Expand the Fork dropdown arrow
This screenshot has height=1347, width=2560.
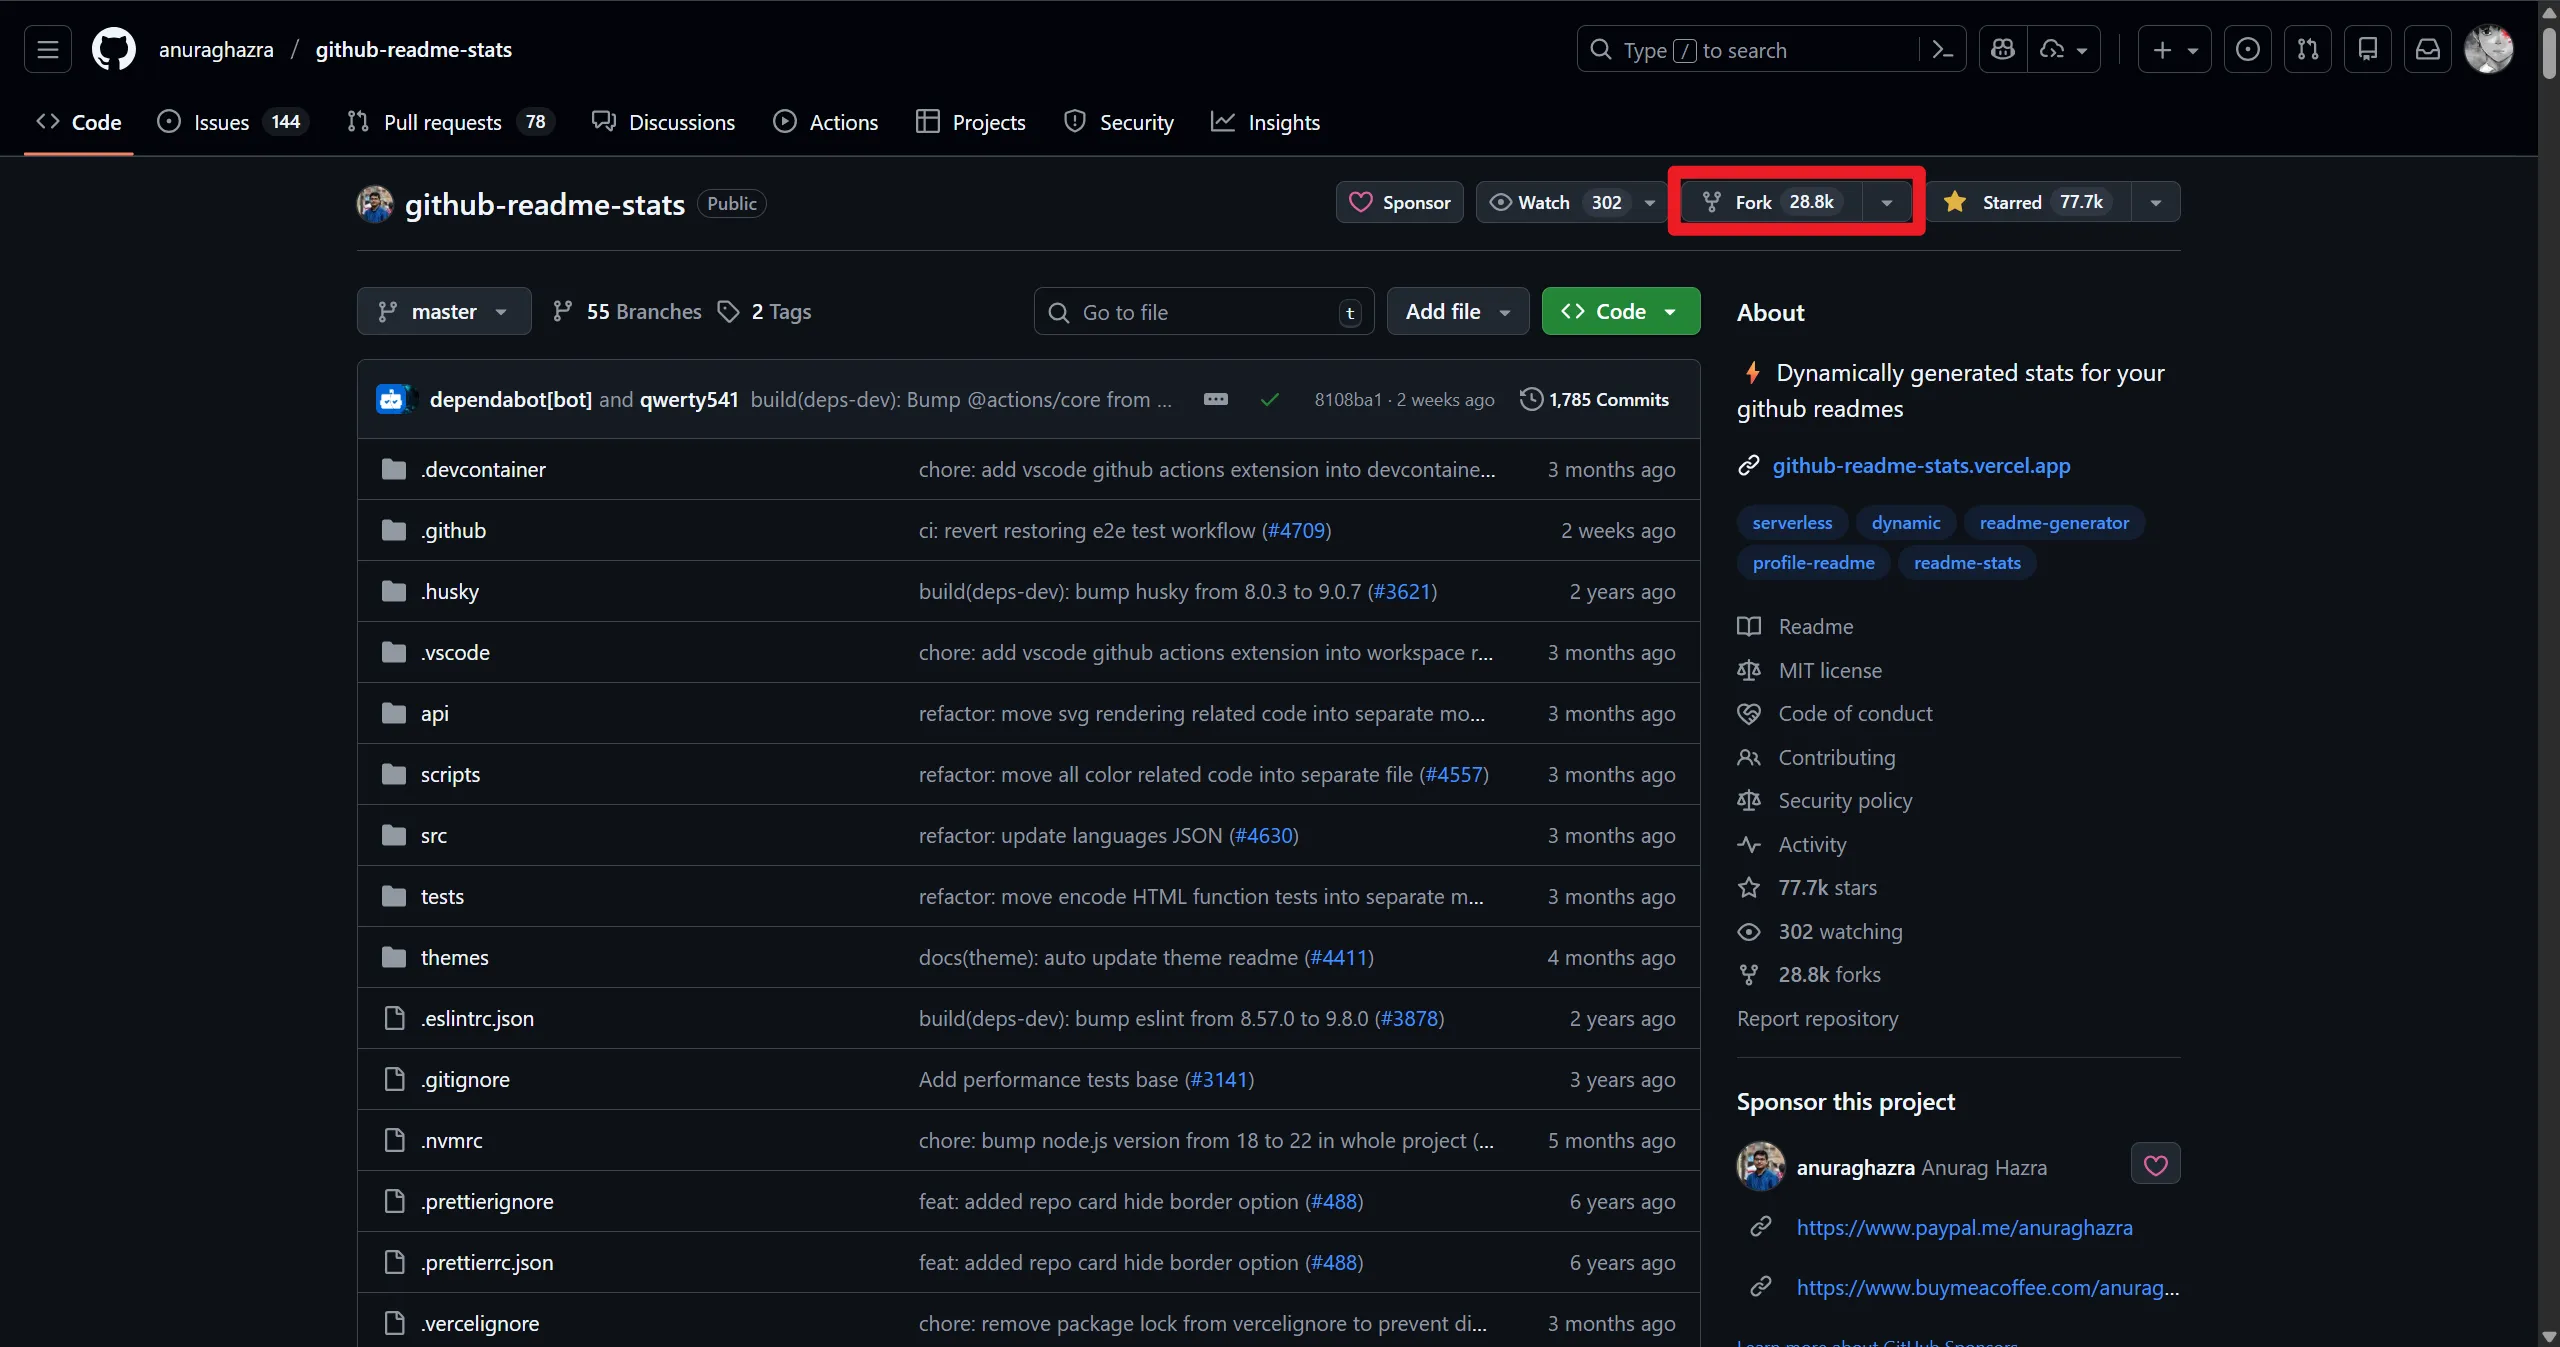1886,201
